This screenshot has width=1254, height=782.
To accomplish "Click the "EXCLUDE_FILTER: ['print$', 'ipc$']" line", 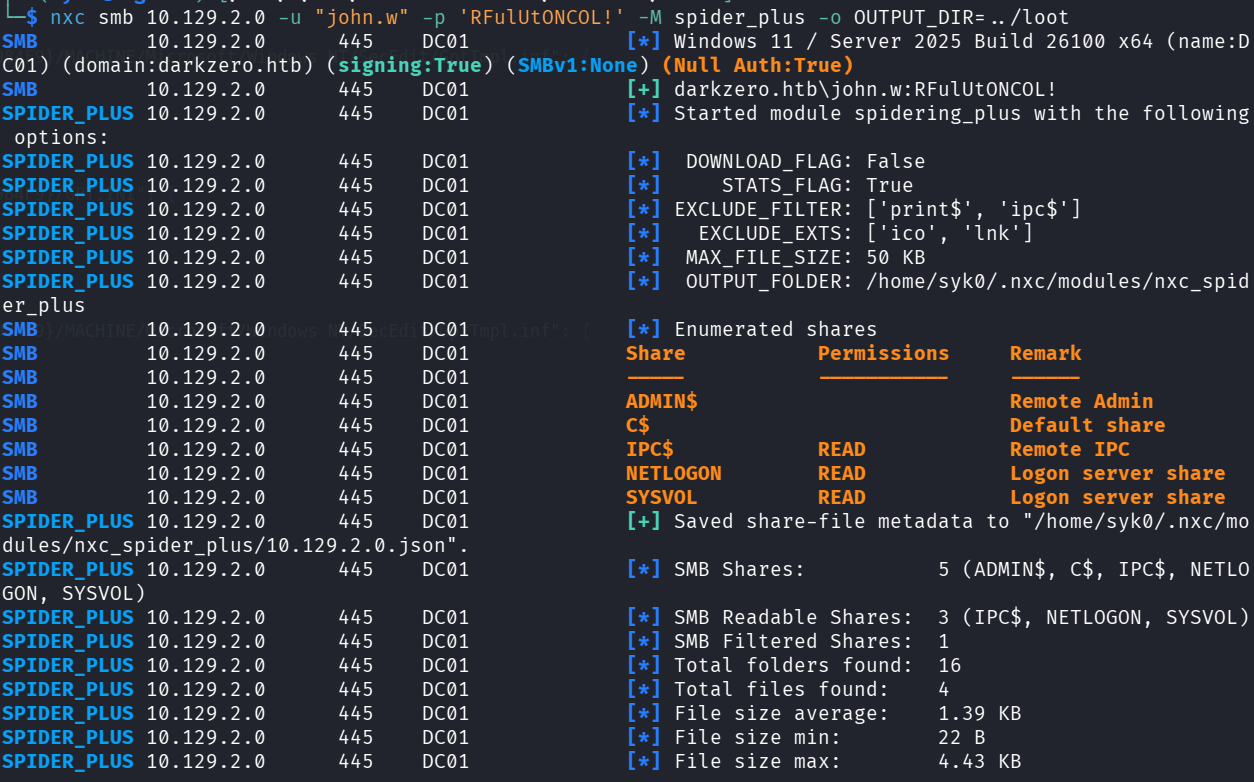I will (x=878, y=209).
